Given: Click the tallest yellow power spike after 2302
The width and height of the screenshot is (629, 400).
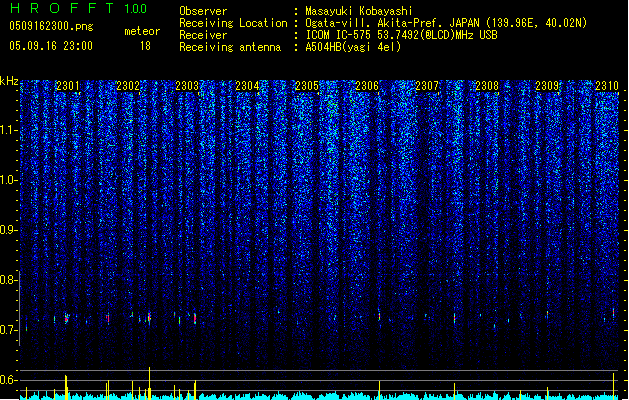Looking at the screenshot, I should click(x=150, y=383).
